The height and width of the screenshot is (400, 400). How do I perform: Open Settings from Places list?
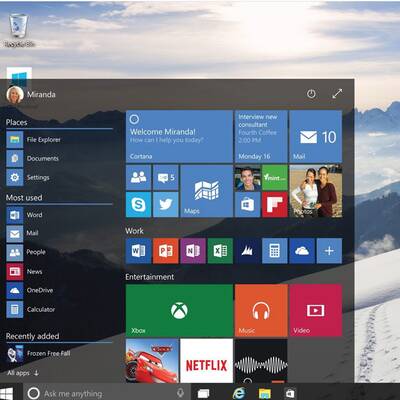point(28,177)
